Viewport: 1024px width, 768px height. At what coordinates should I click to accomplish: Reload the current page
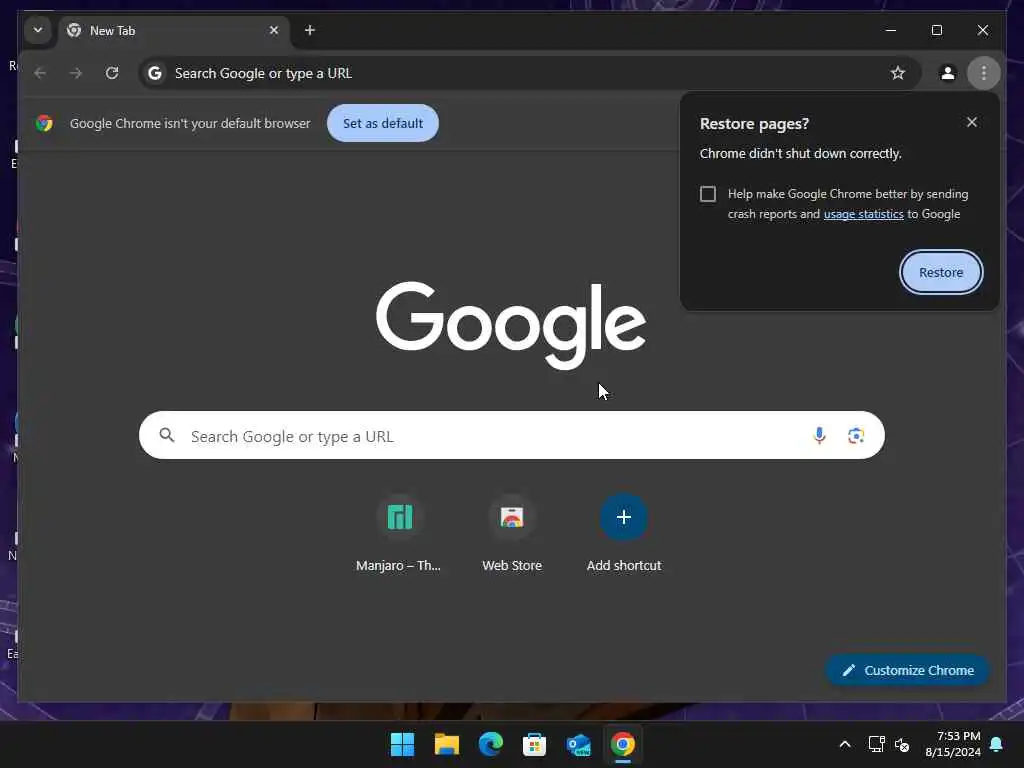coord(112,73)
